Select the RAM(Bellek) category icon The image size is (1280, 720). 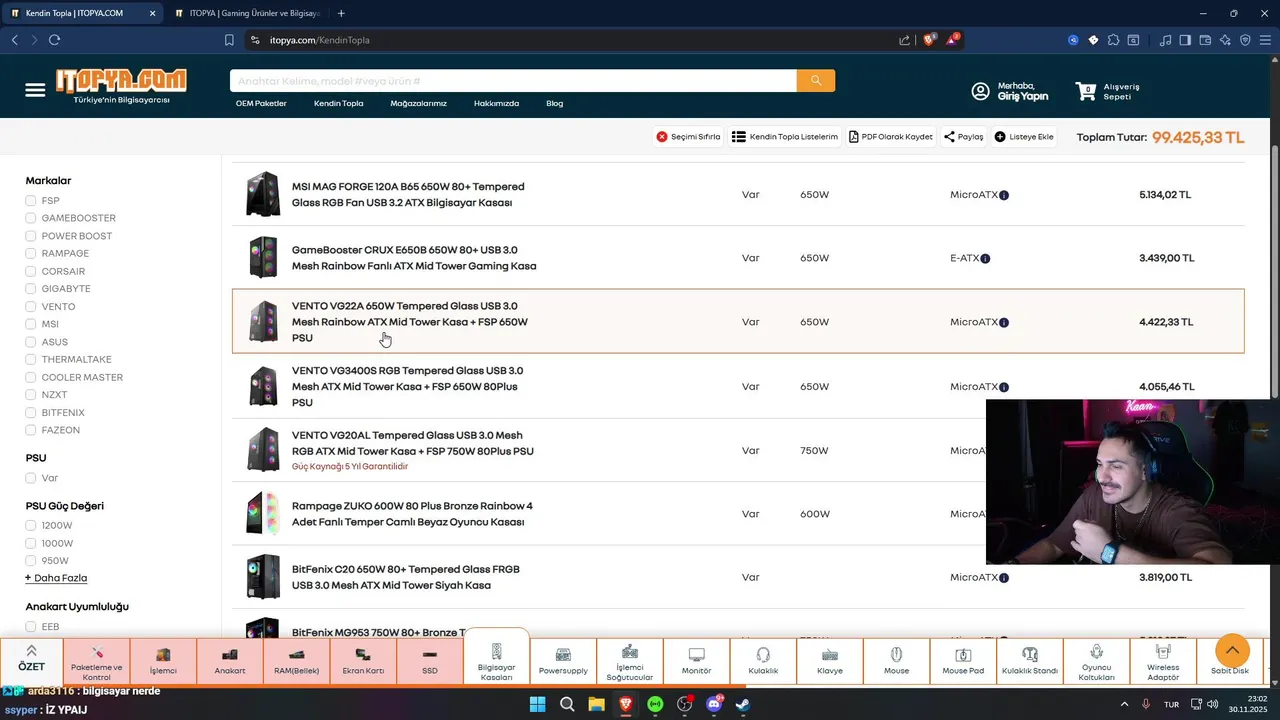(x=296, y=660)
